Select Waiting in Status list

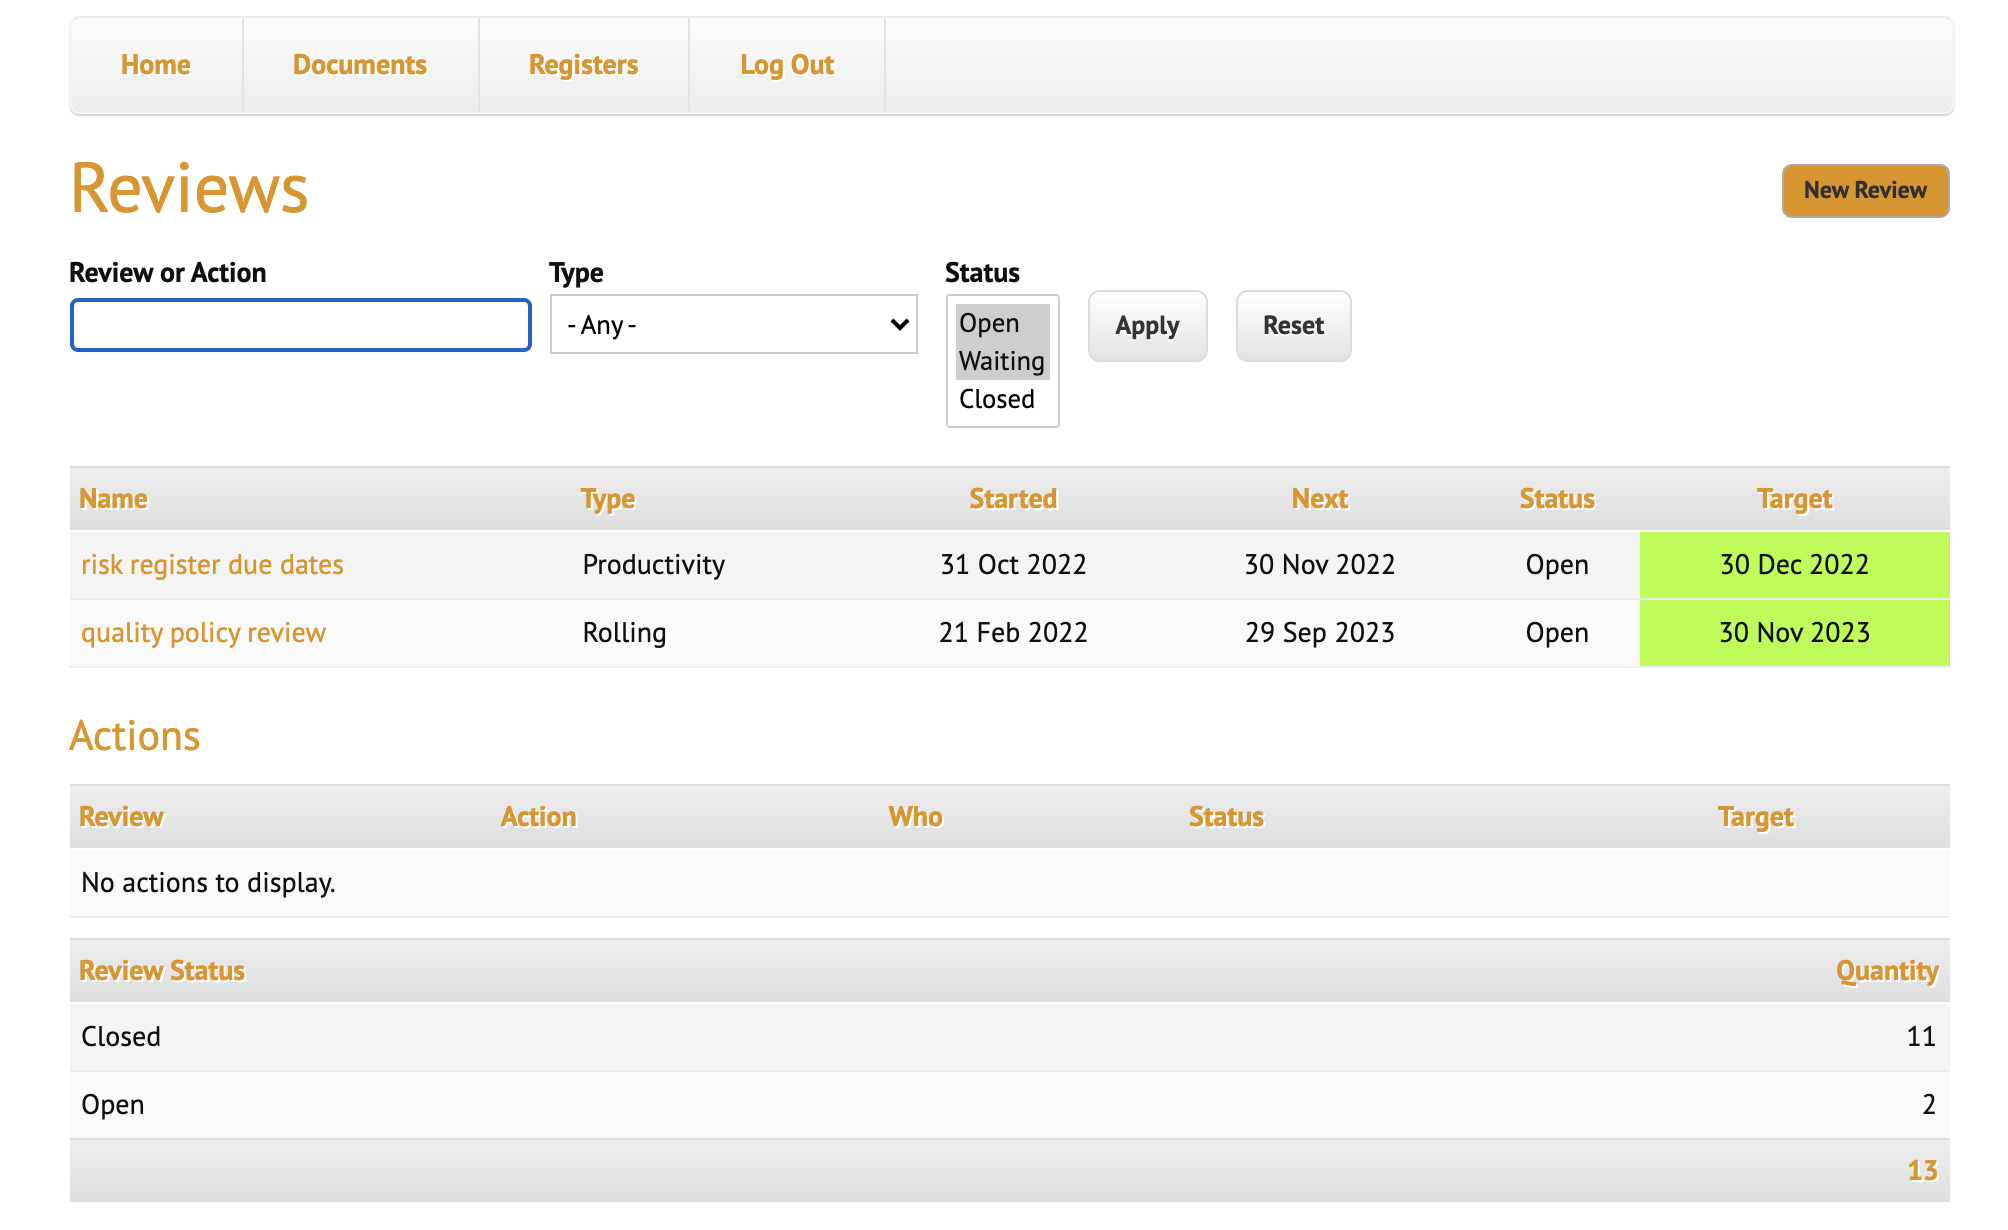coord(1001,361)
